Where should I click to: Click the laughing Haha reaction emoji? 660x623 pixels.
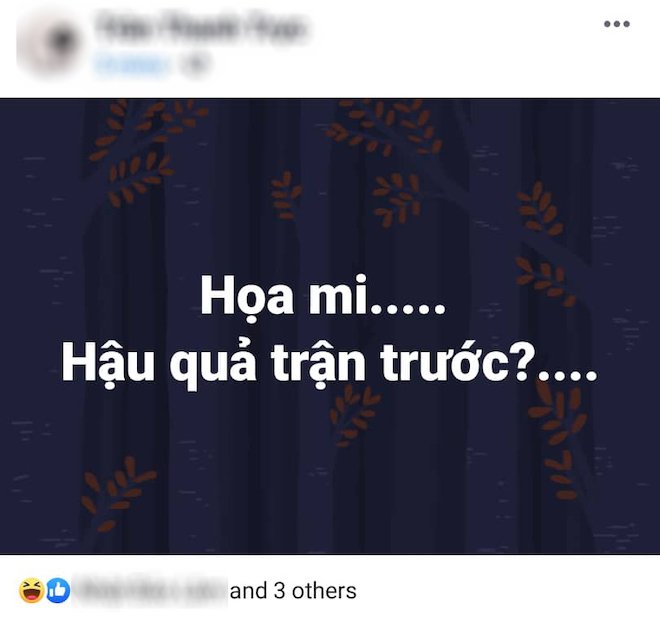coord(32,591)
